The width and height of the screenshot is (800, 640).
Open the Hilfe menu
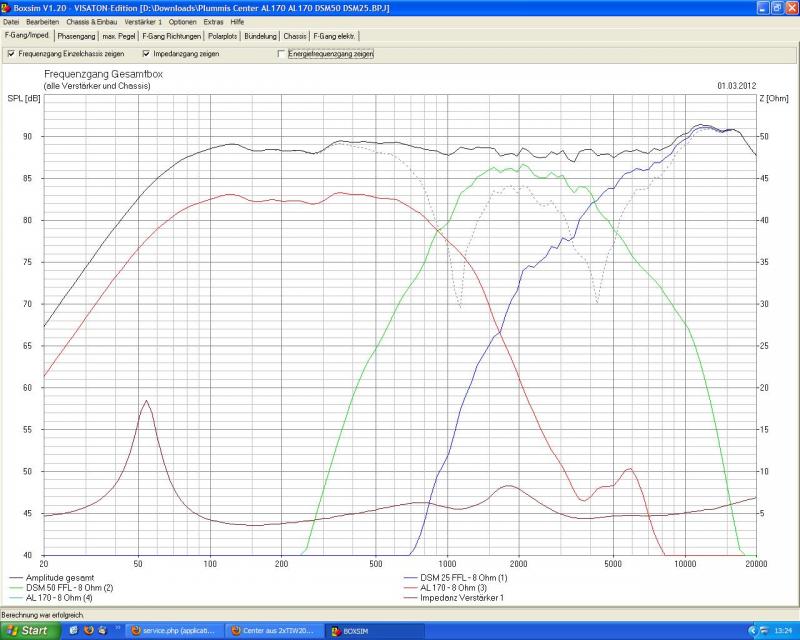tap(237, 21)
